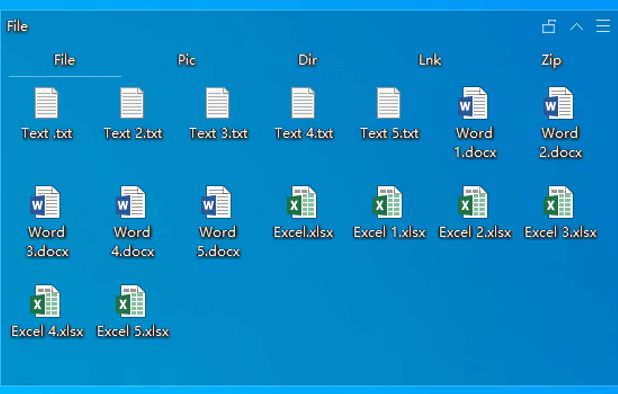This screenshot has height=394, width=618.
Task: Open the hamburger menu in the title bar
Action: tap(603, 26)
